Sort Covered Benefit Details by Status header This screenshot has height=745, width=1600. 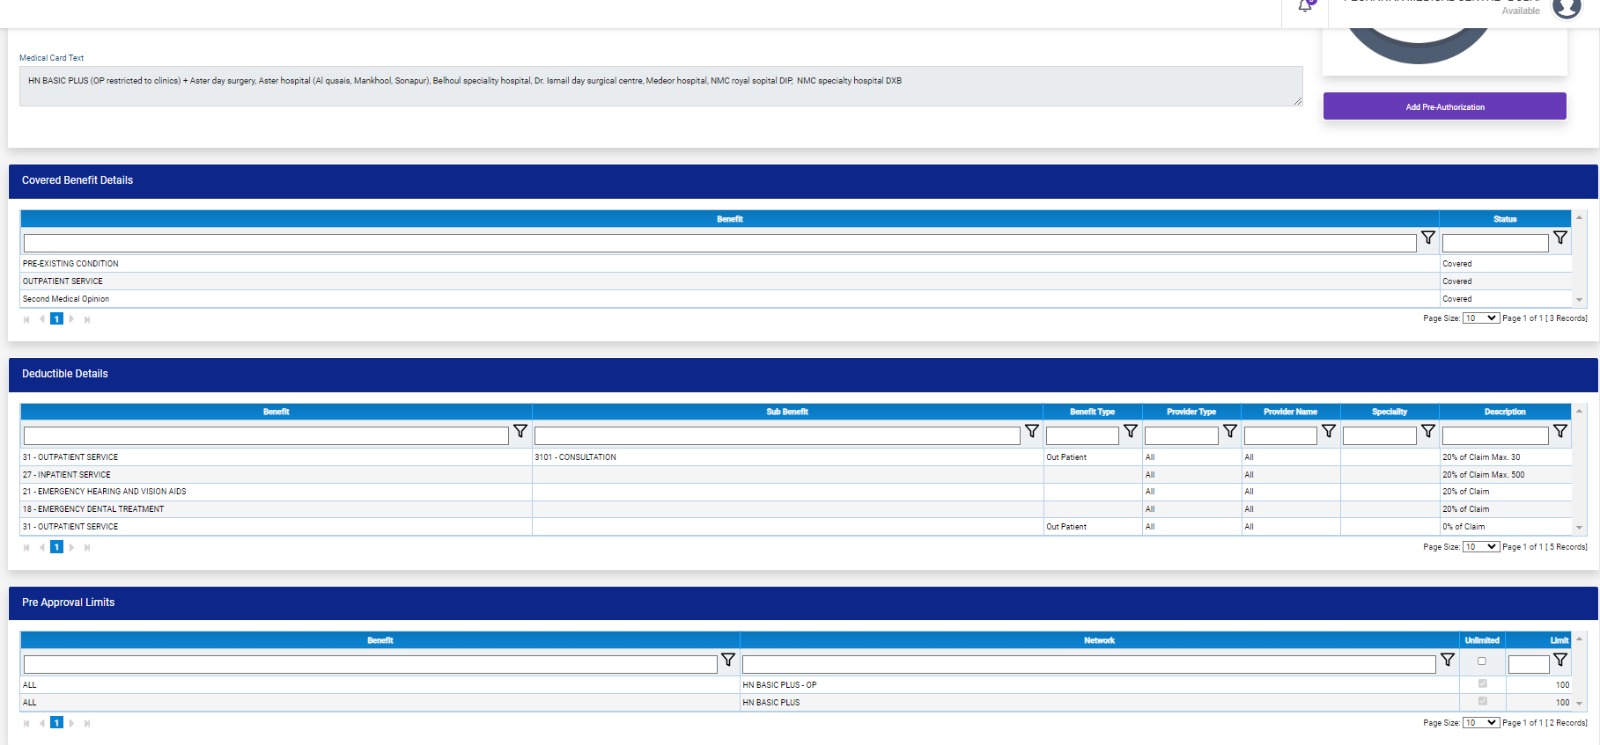coord(1505,219)
